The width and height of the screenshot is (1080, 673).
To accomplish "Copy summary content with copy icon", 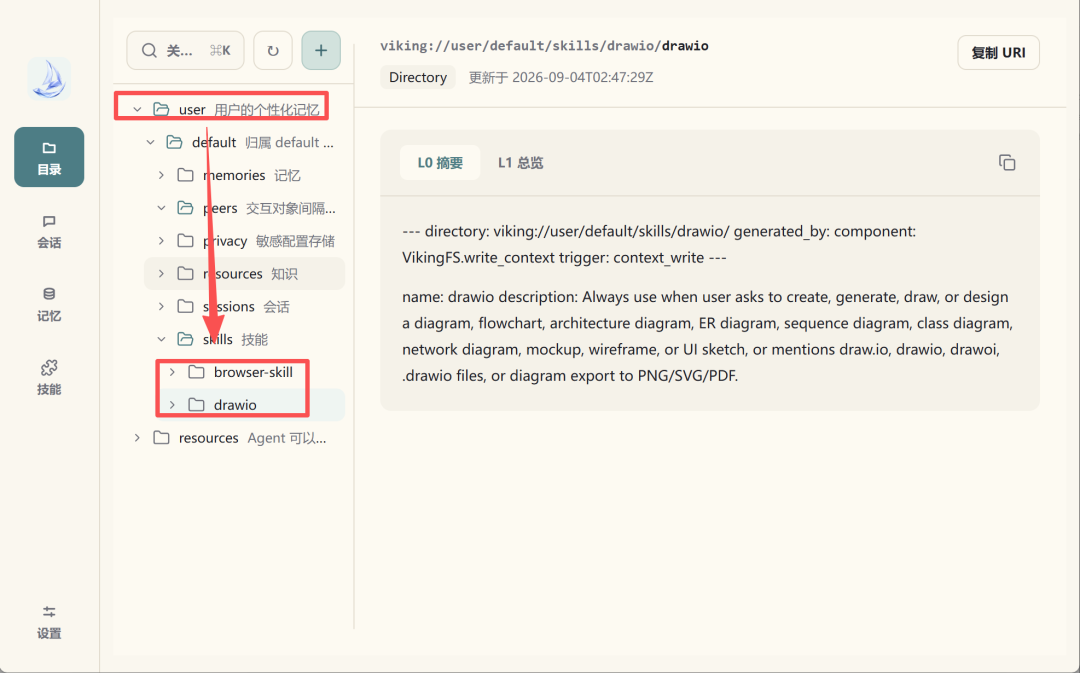I will [1007, 163].
